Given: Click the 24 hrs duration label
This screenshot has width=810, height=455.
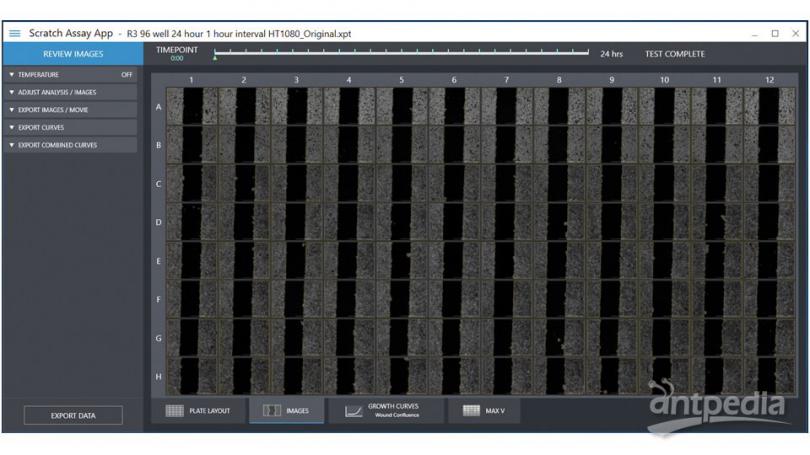Looking at the screenshot, I should click(x=612, y=54).
